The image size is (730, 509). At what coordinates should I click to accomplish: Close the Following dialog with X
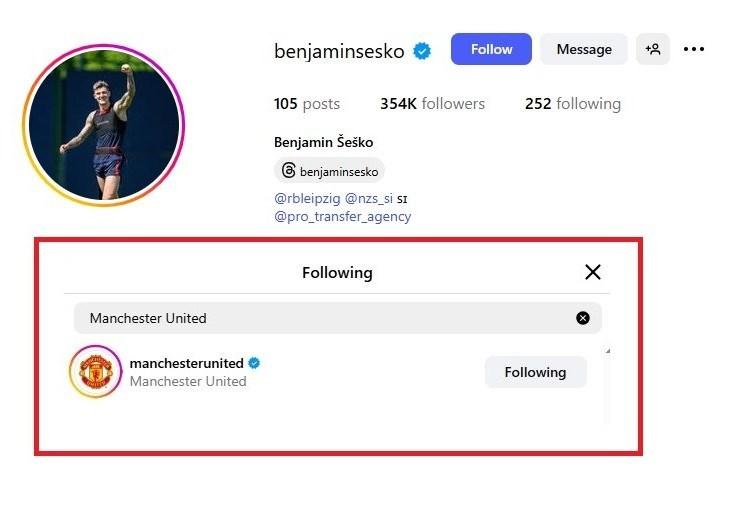pos(593,272)
